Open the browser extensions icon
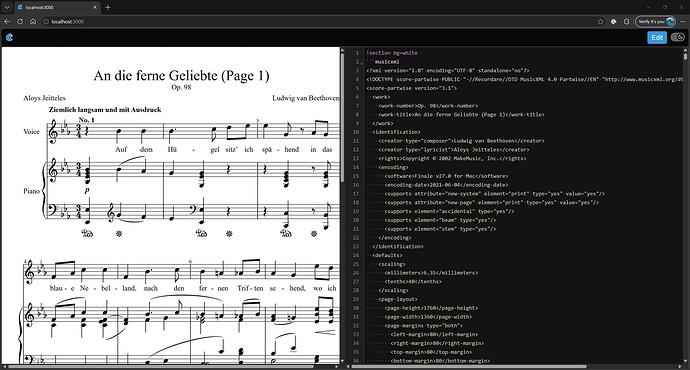This screenshot has height=370, width=690. pyautogui.click(x=613, y=22)
